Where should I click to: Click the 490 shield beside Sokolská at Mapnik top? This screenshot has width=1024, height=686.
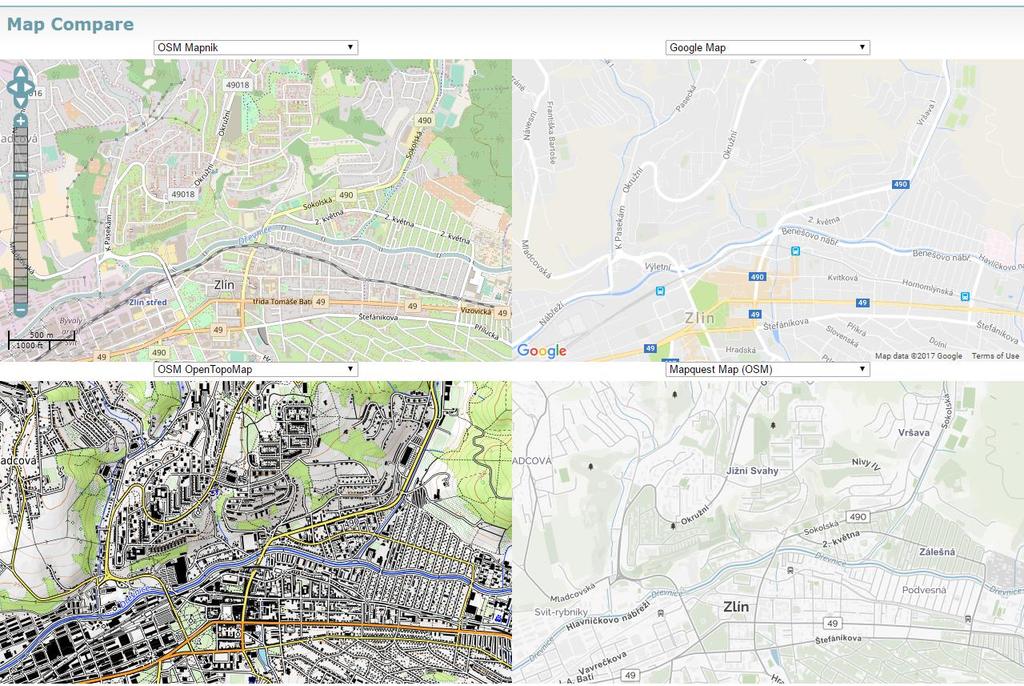point(424,120)
